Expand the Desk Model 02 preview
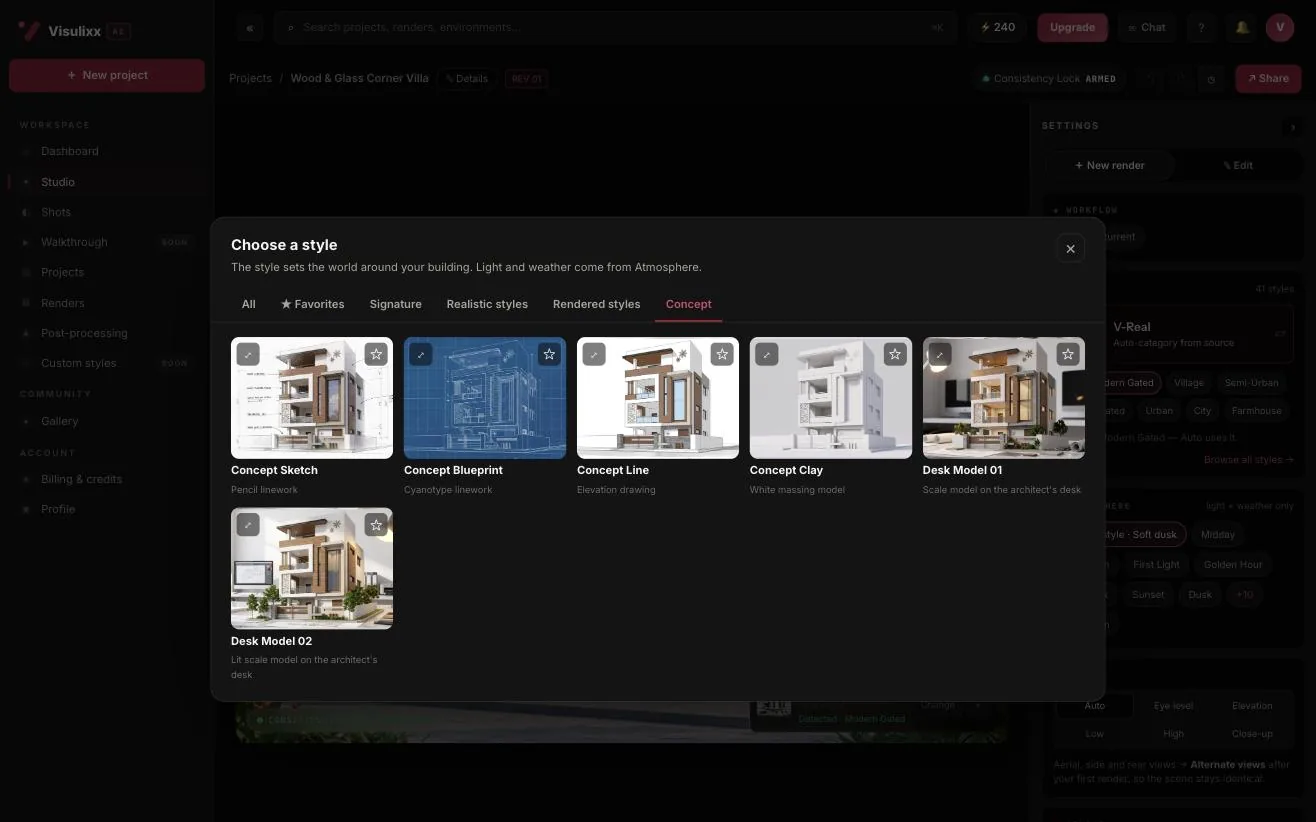This screenshot has width=1316, height=822. [248, 525]
